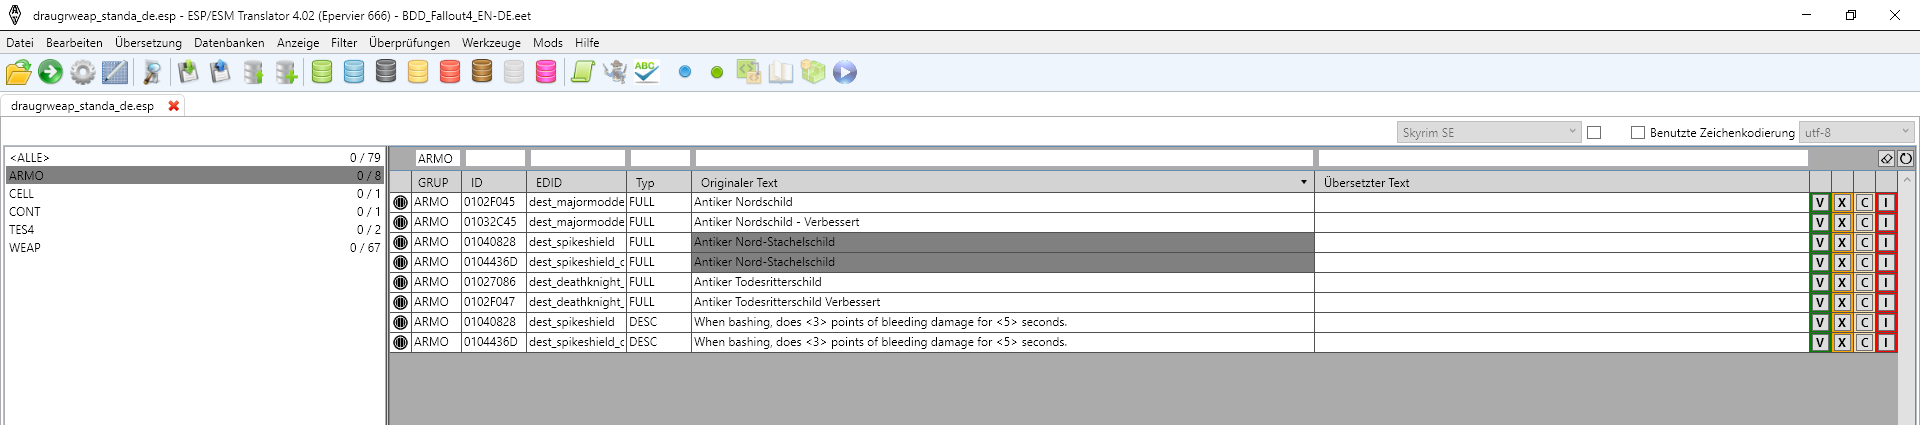Open the Übersetzung menu

click(148, 43)
